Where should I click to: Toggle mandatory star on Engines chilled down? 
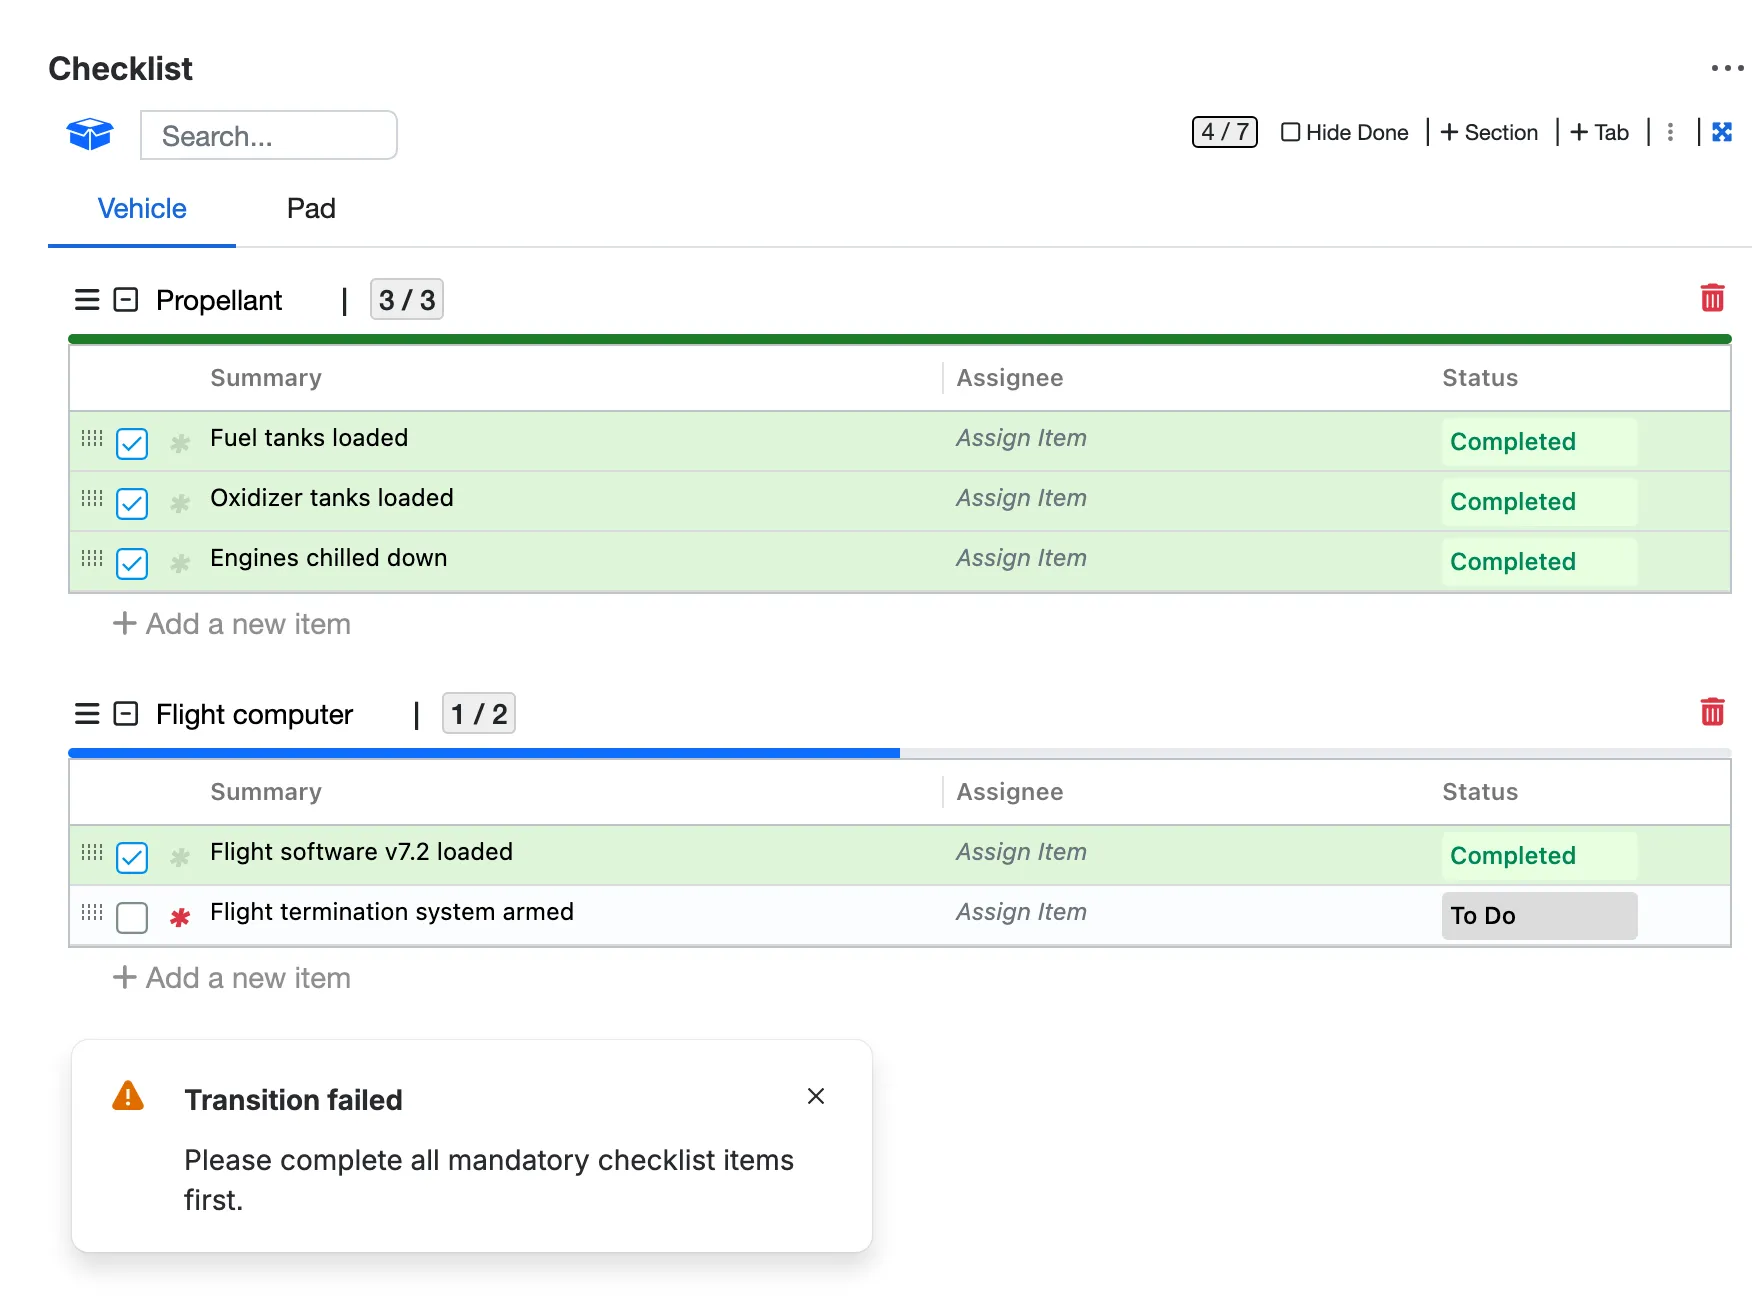tap(180, 563)
